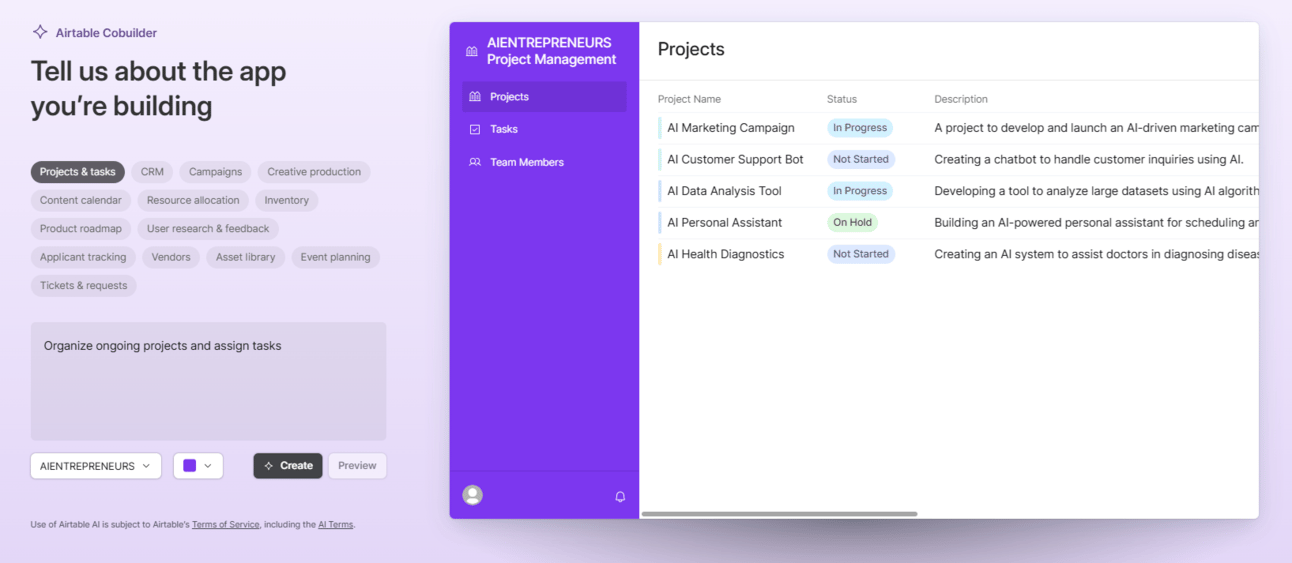Click the Projects page heading

click(691, 49)
